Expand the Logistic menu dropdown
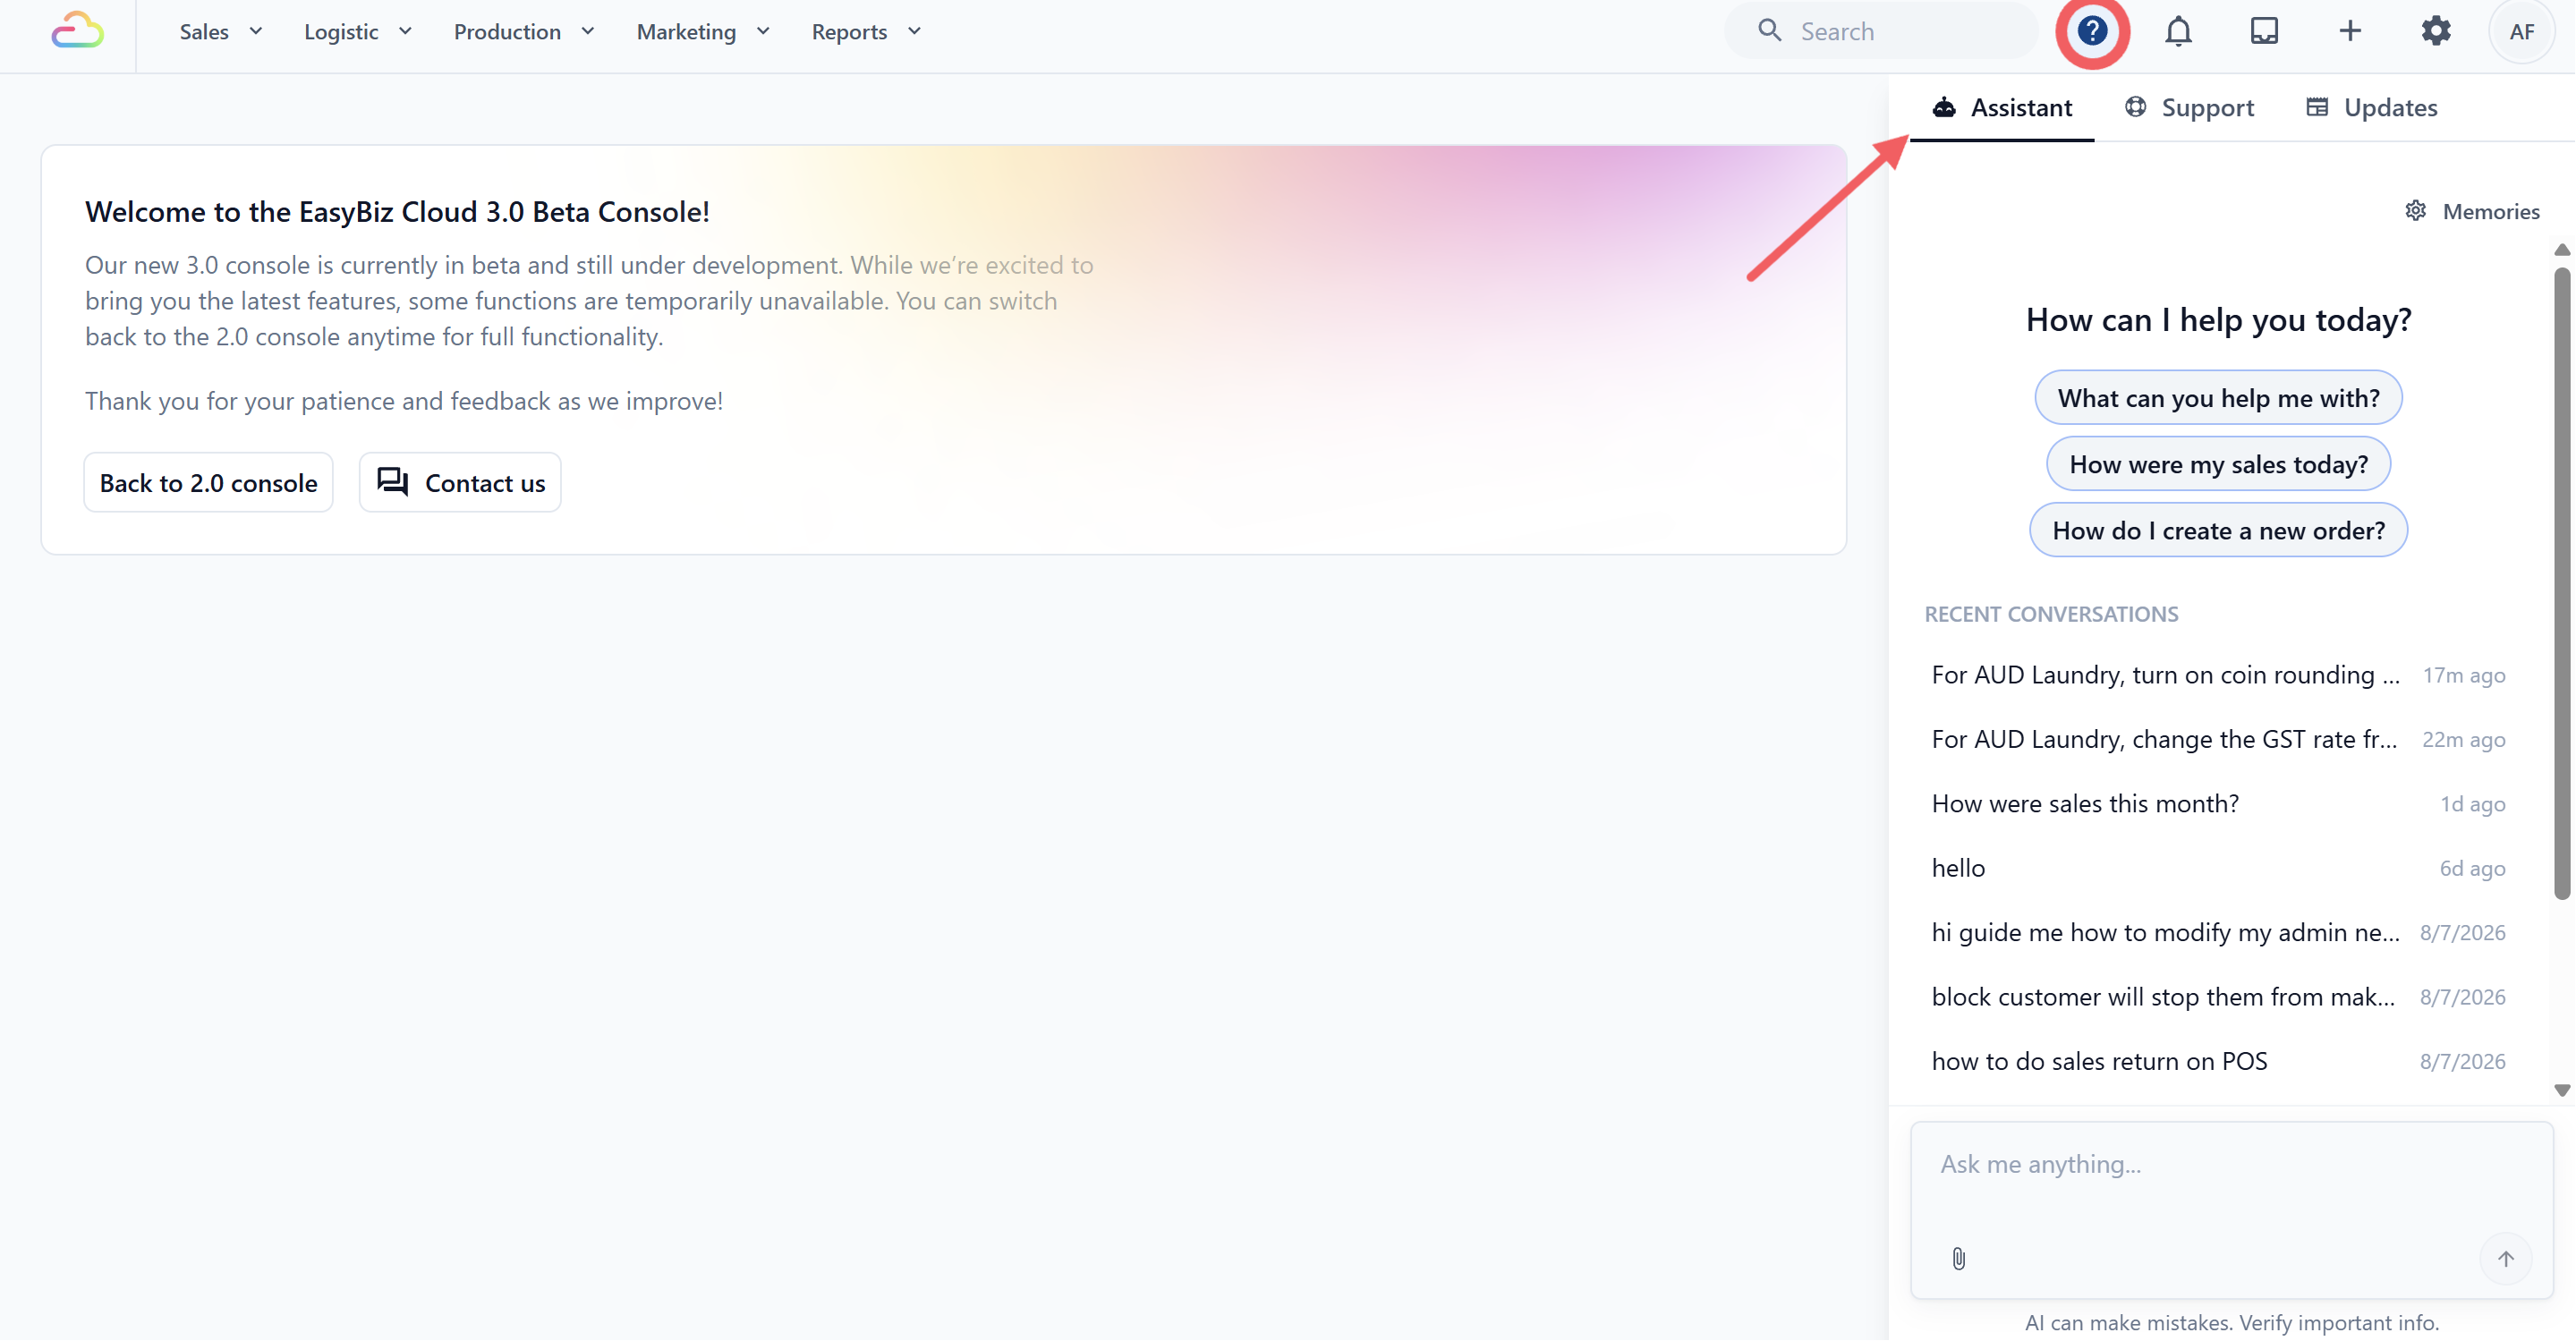This screenshot has height=1341, width=2576. coord(358,32)
